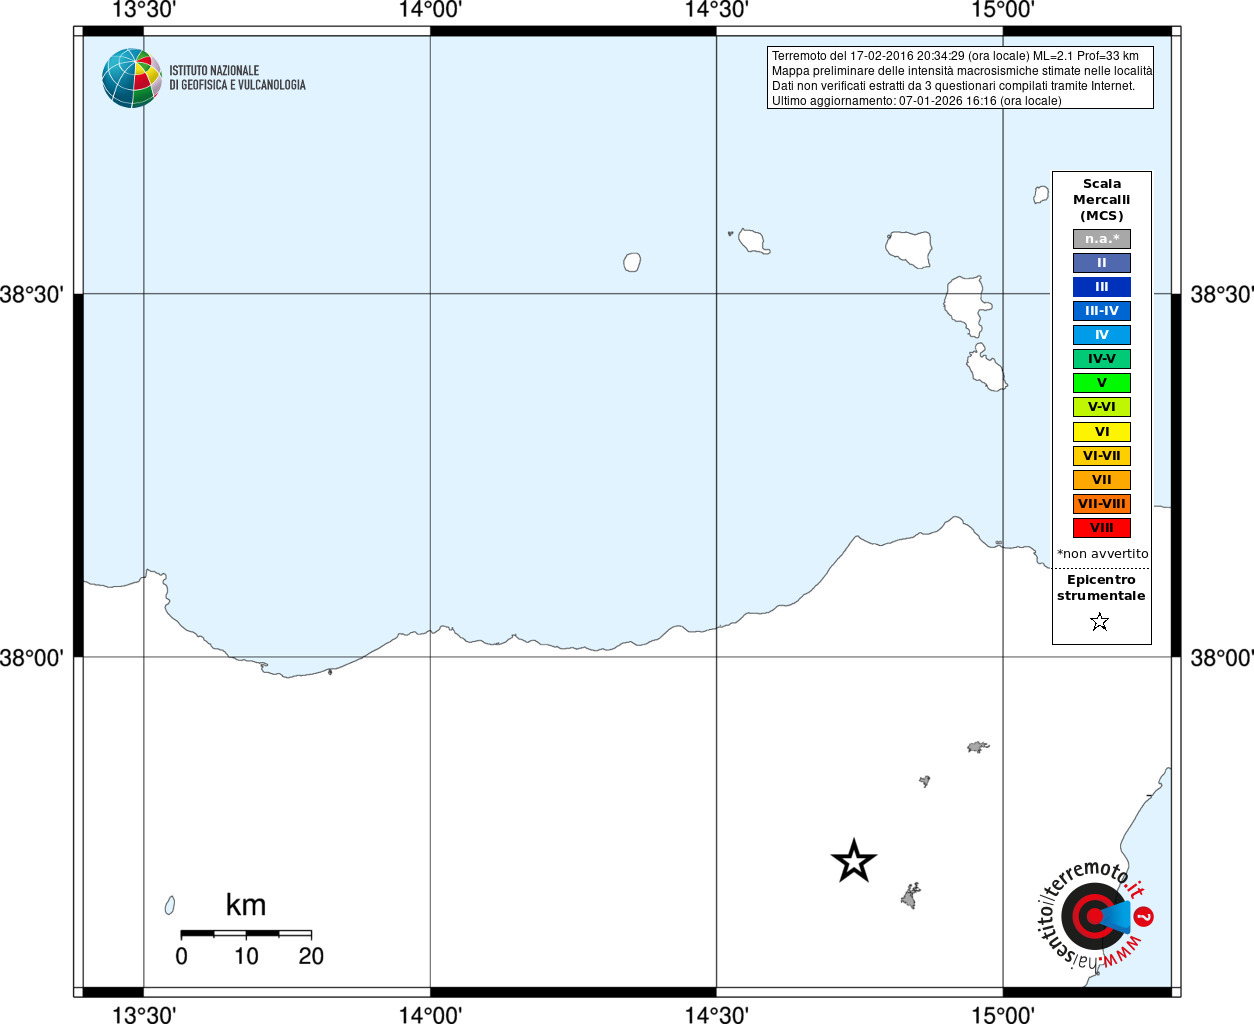Viewport: 1254px width, 1024px height.
Task: Click the 'Scala Mercalli (MCS)' legend title
Action: click(1102, 200)
